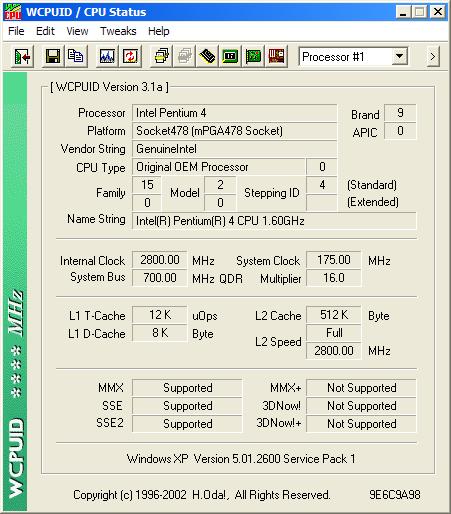Click the greyed-out stacked windows icon
451x514 pixels.
coord(184,56)
